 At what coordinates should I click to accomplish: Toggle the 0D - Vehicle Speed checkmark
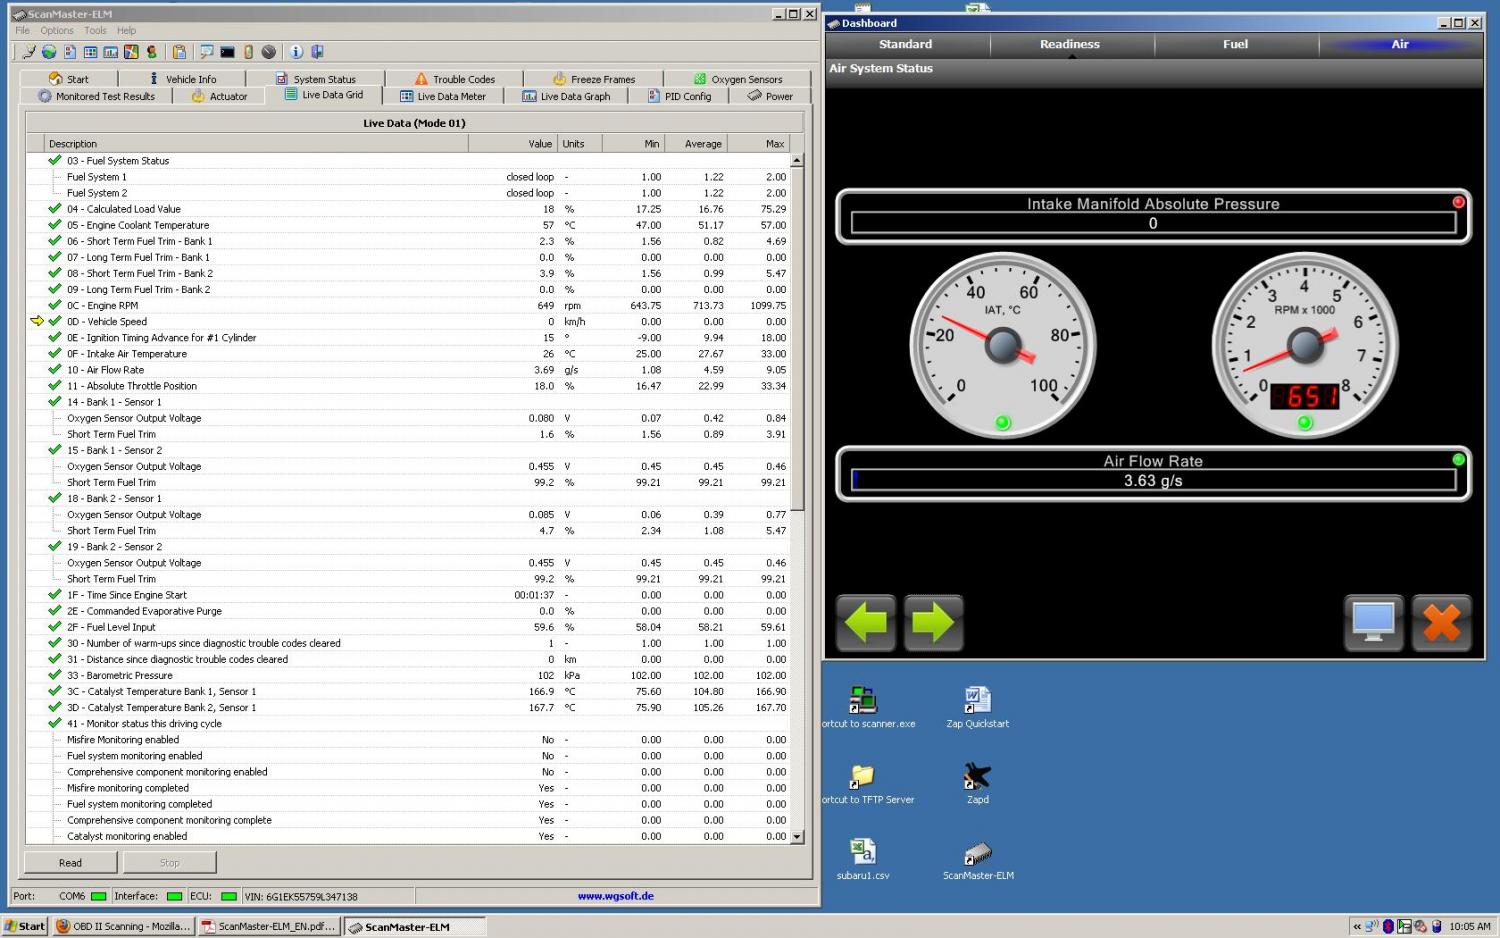[x=55, y=321]
